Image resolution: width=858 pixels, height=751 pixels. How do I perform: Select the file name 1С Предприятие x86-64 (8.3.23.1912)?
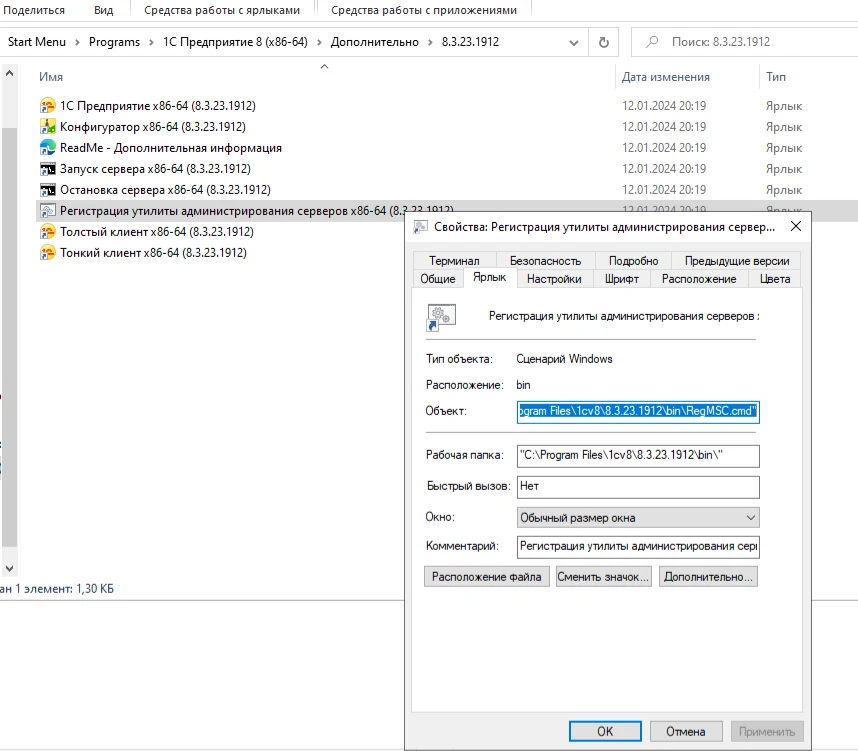coord(158,106)
